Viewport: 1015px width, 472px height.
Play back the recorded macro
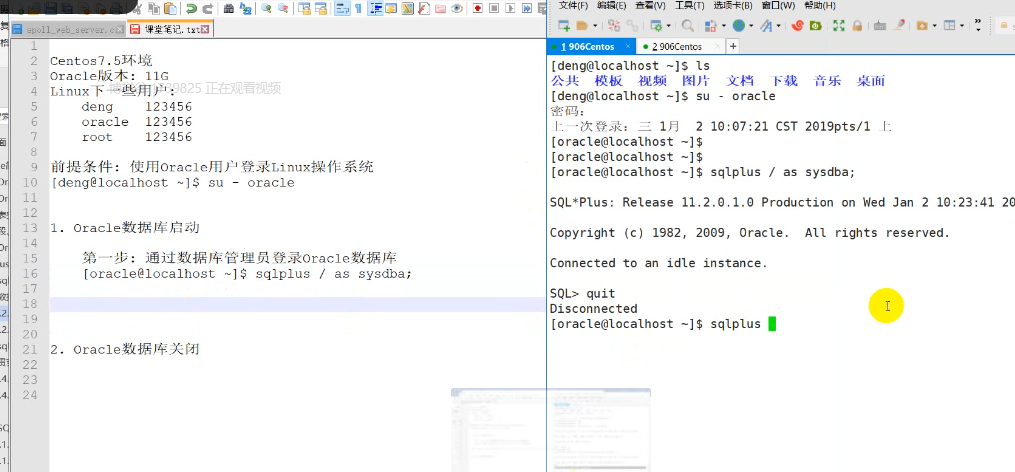[x=510, y=8]
